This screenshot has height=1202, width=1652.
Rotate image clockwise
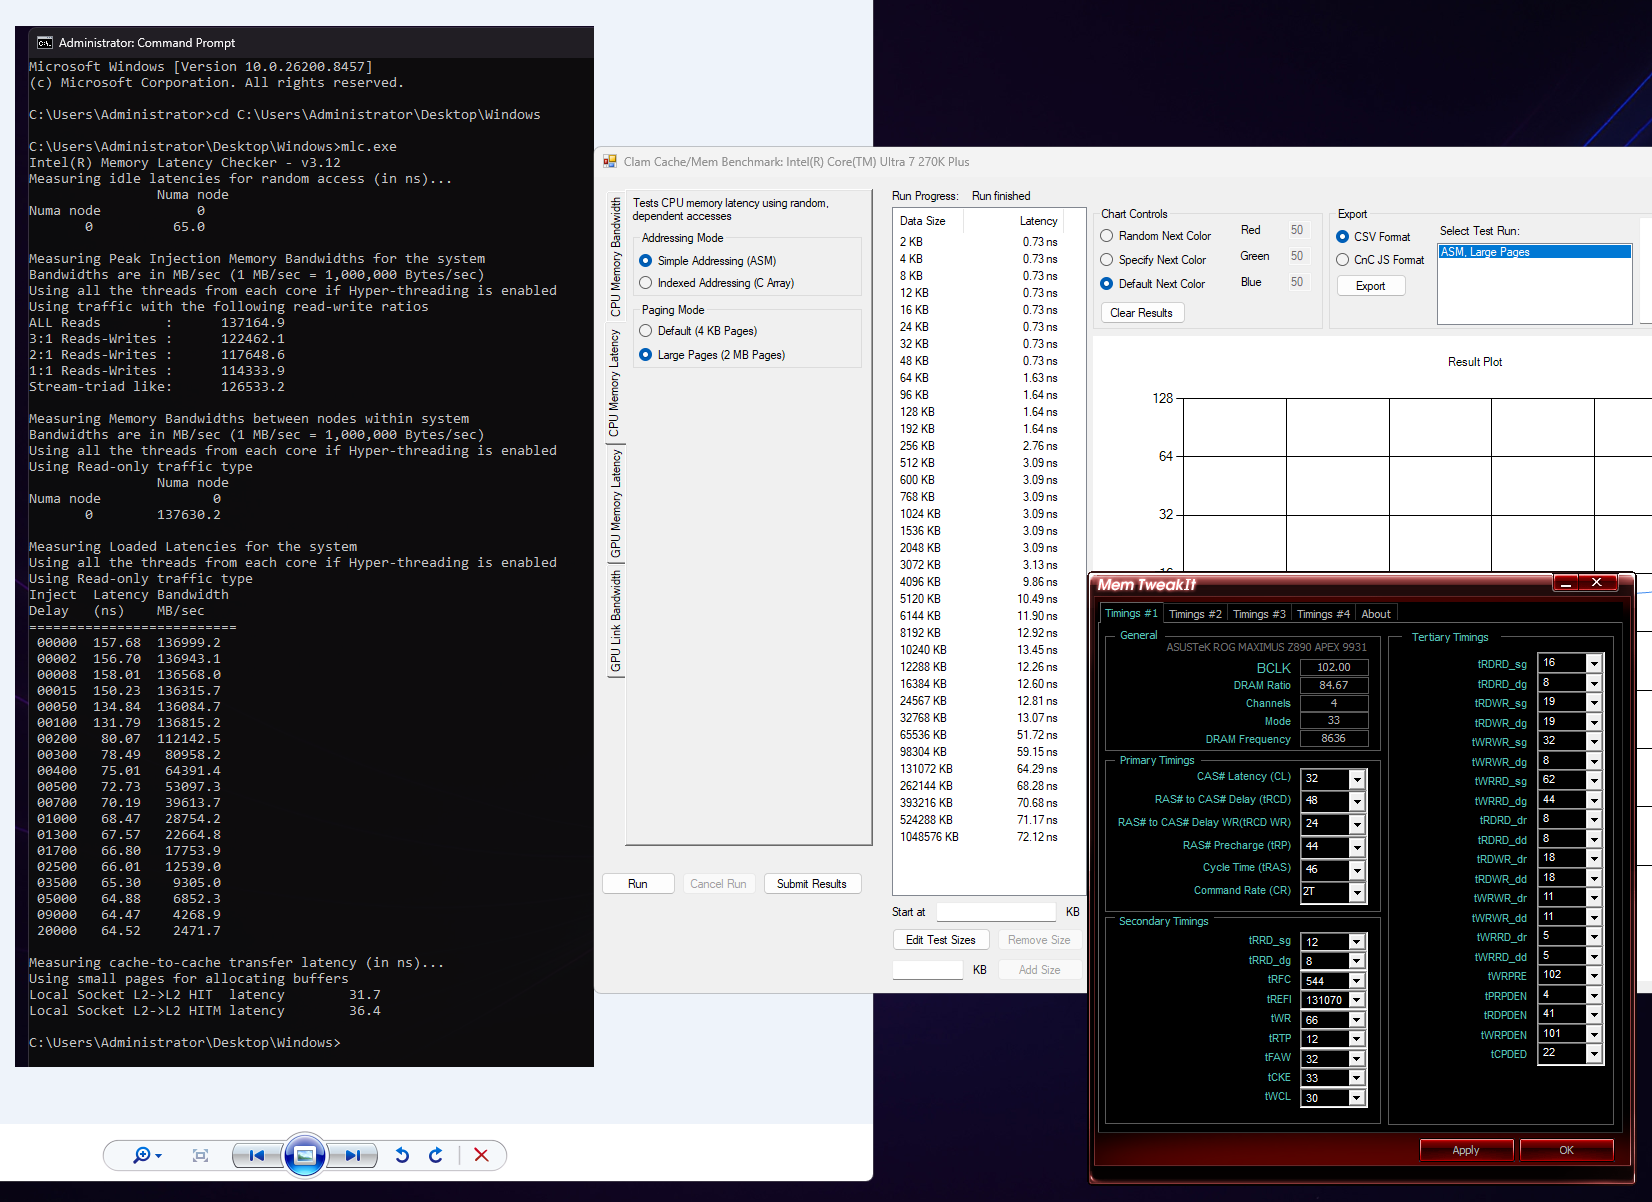click(436, 1155)
